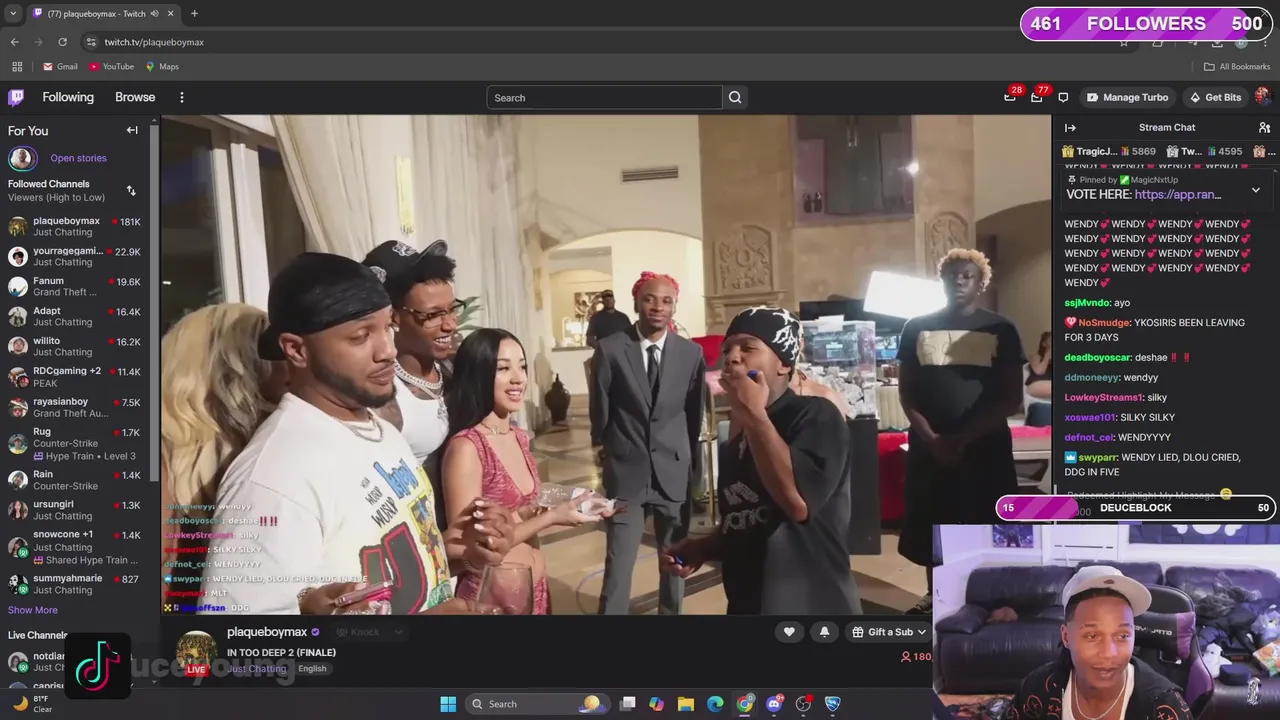Open the Maps bookmark

[x=162, y=67]
